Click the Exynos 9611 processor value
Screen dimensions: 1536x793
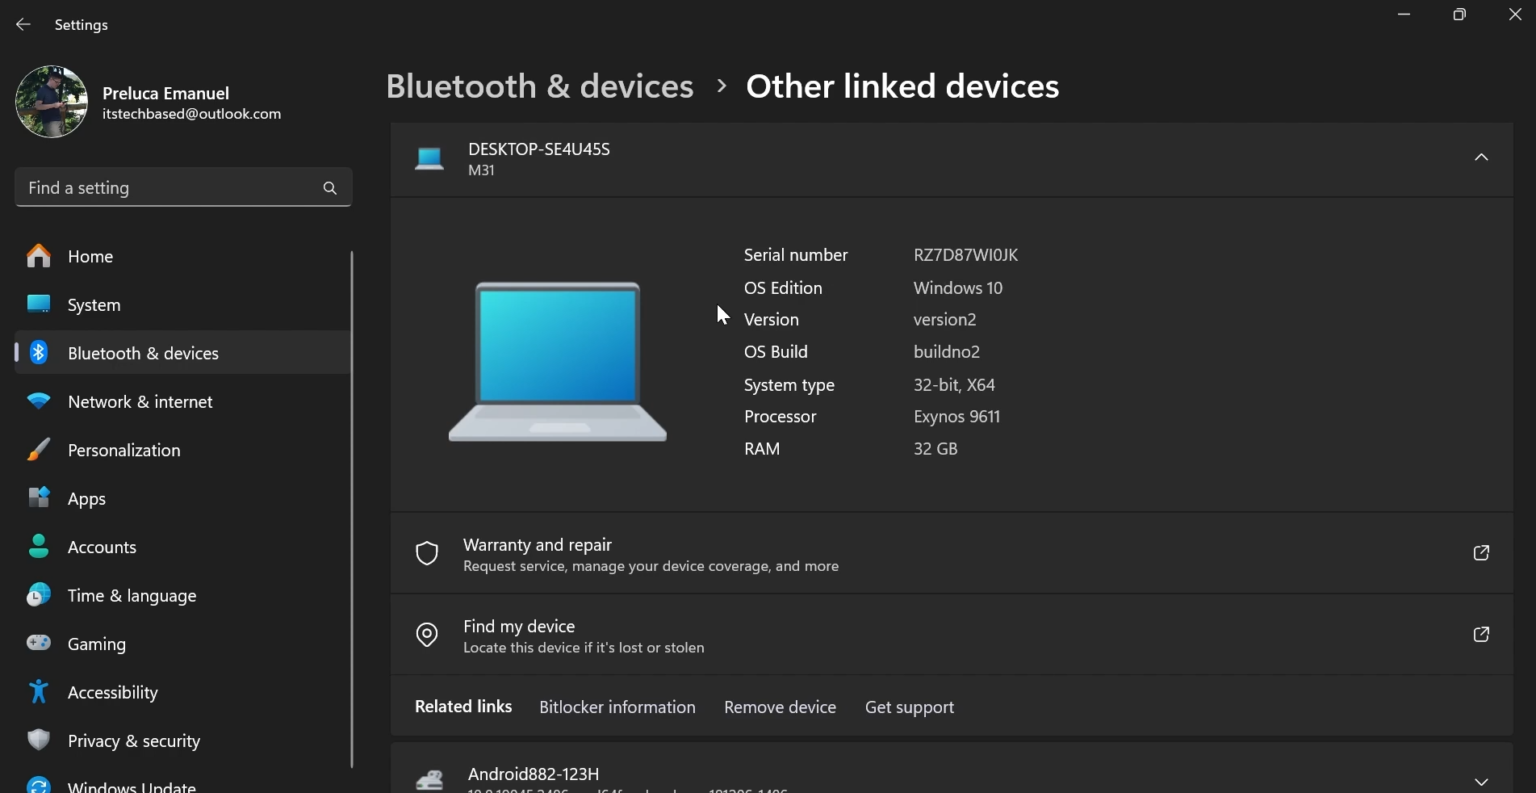957,417
